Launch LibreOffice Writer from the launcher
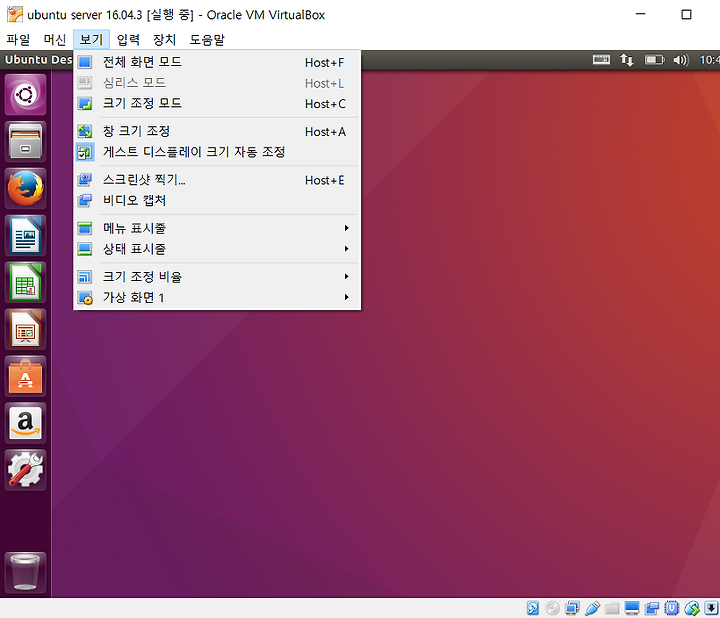The width and height of the screenshot is (720, 618). (25, 236)
